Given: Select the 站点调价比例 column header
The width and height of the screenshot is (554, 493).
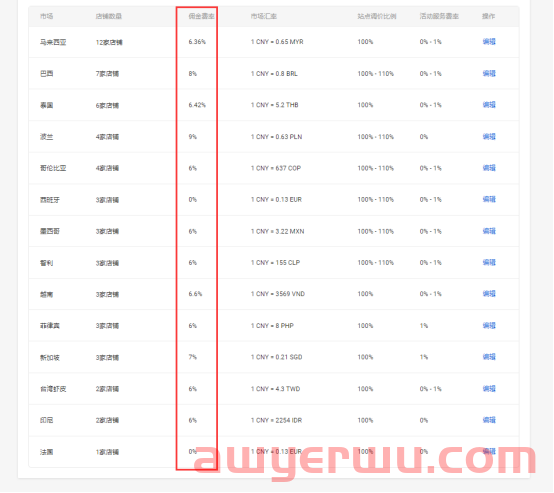Looking at the screenshot, I should [x=377, y=16].
